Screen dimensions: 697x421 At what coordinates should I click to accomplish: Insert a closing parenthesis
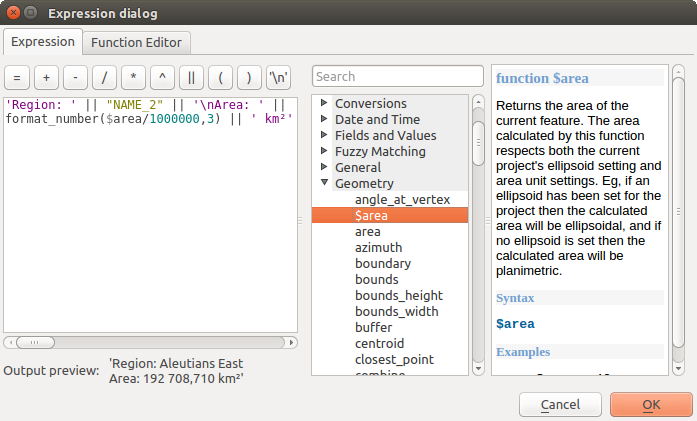click(x=249, y=77)
